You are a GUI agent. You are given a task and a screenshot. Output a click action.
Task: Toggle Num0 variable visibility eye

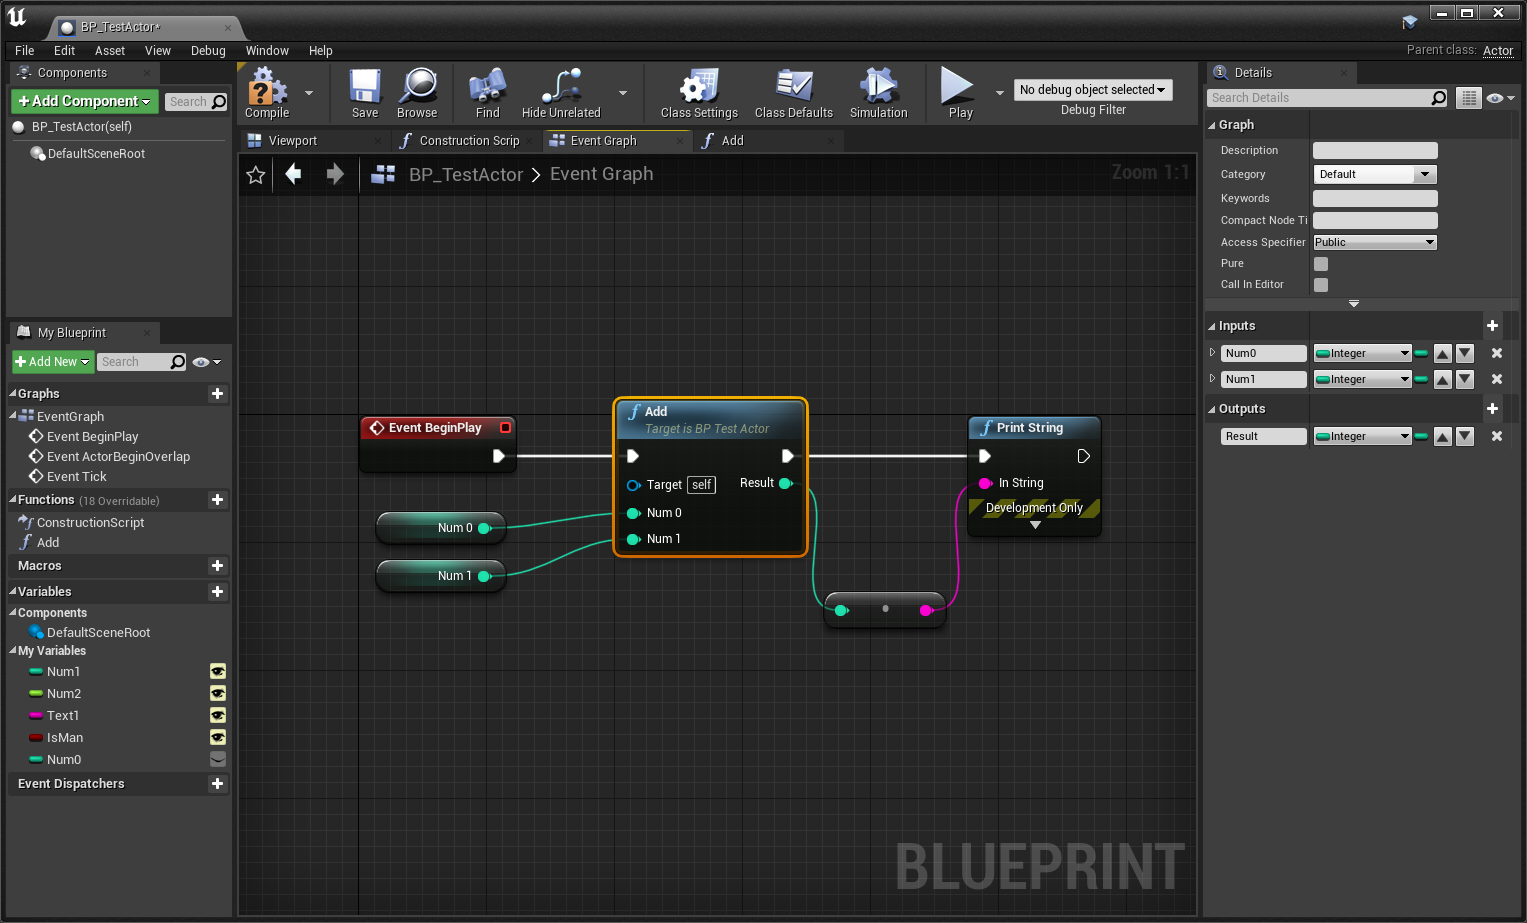[x=217, y=760]
